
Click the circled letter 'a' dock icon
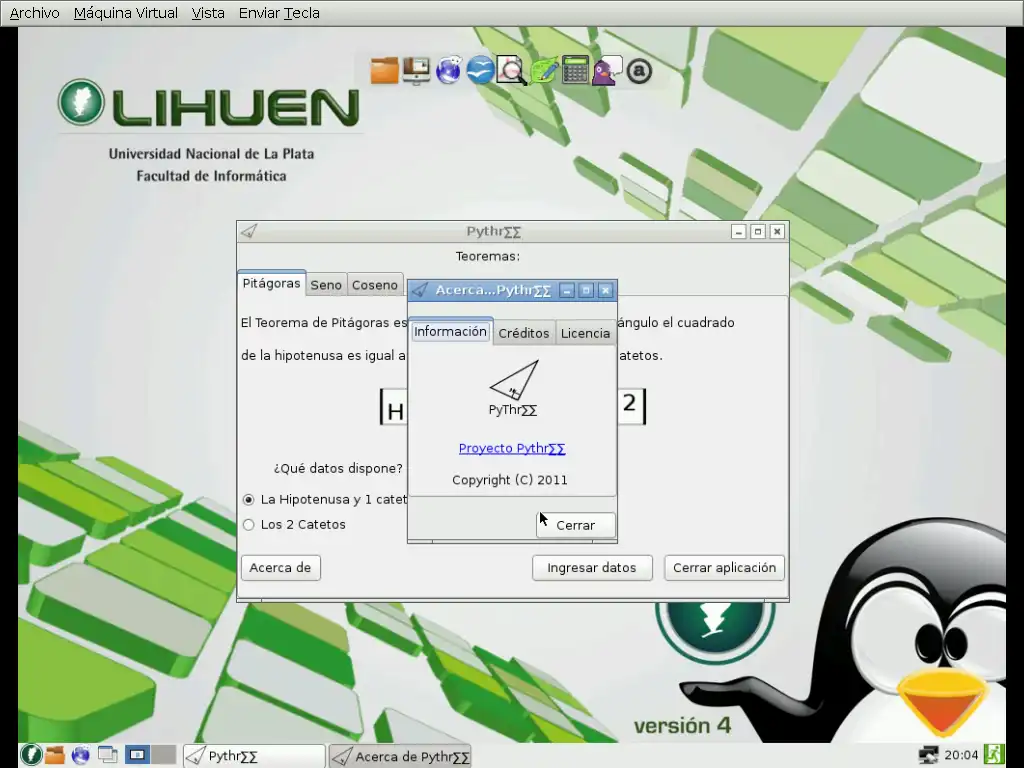click(x=639, y=71)
